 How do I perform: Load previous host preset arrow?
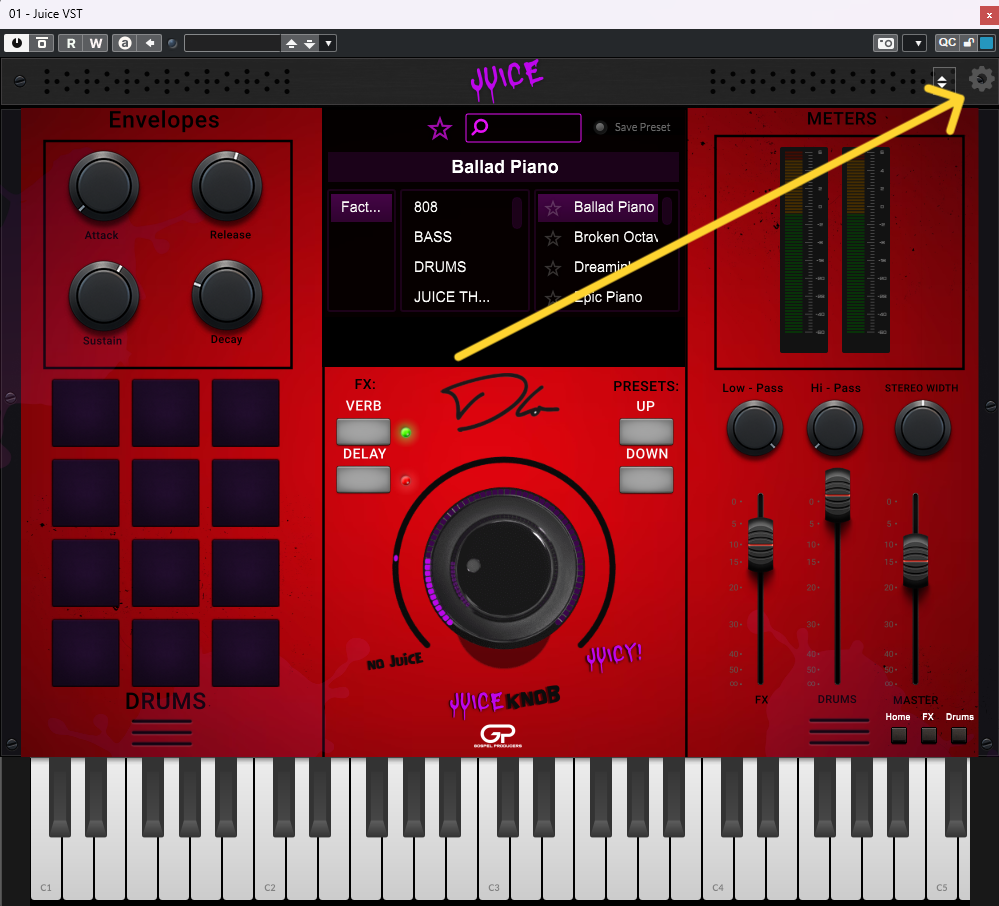[x=291, y=43]
